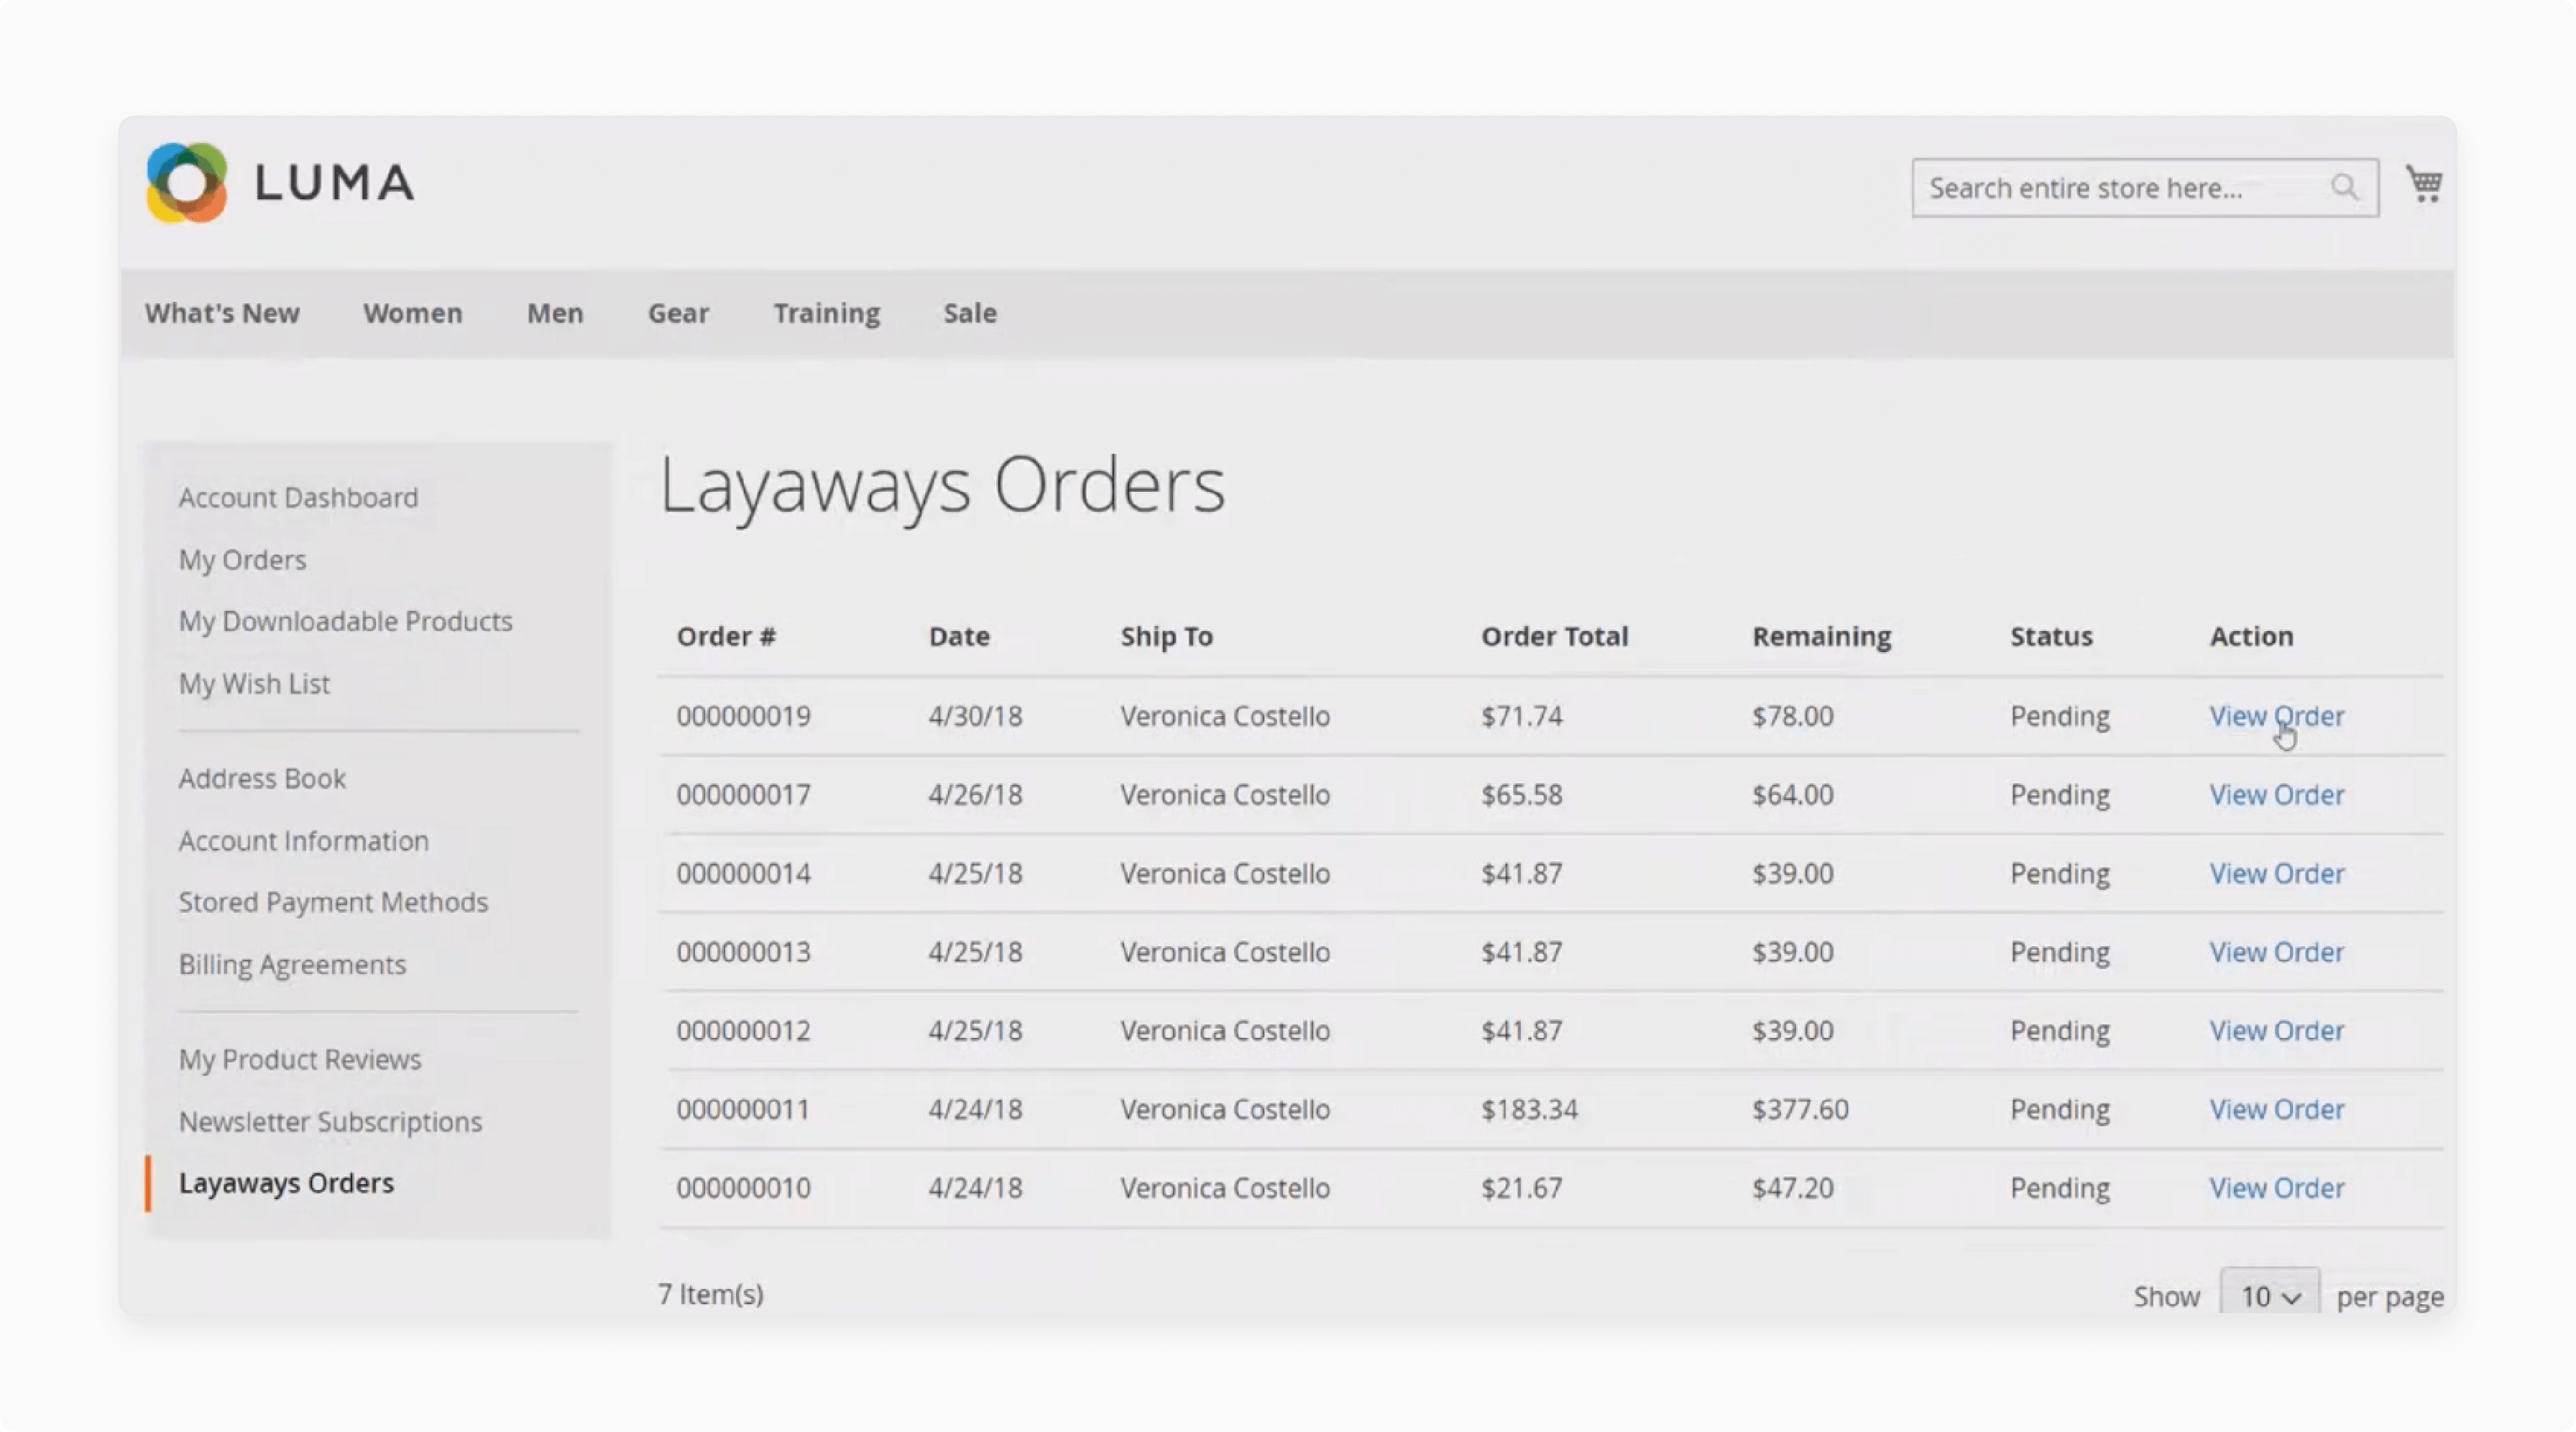Open the What's New menu

222,313
